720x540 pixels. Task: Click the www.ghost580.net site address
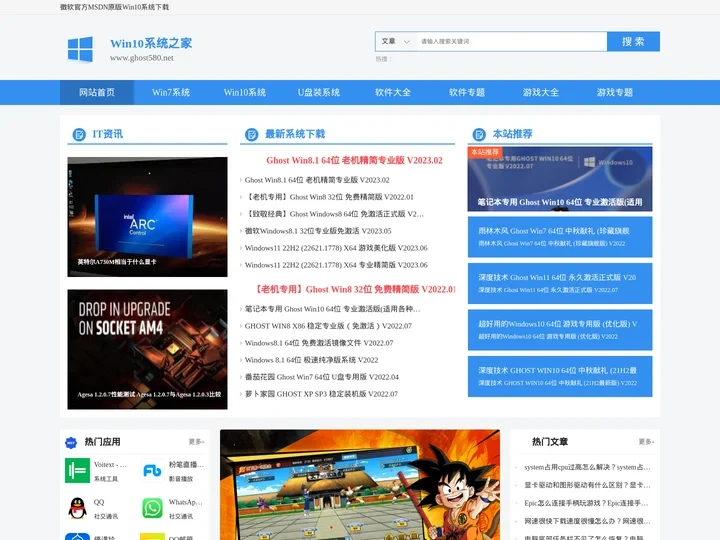tap(142, 58)
